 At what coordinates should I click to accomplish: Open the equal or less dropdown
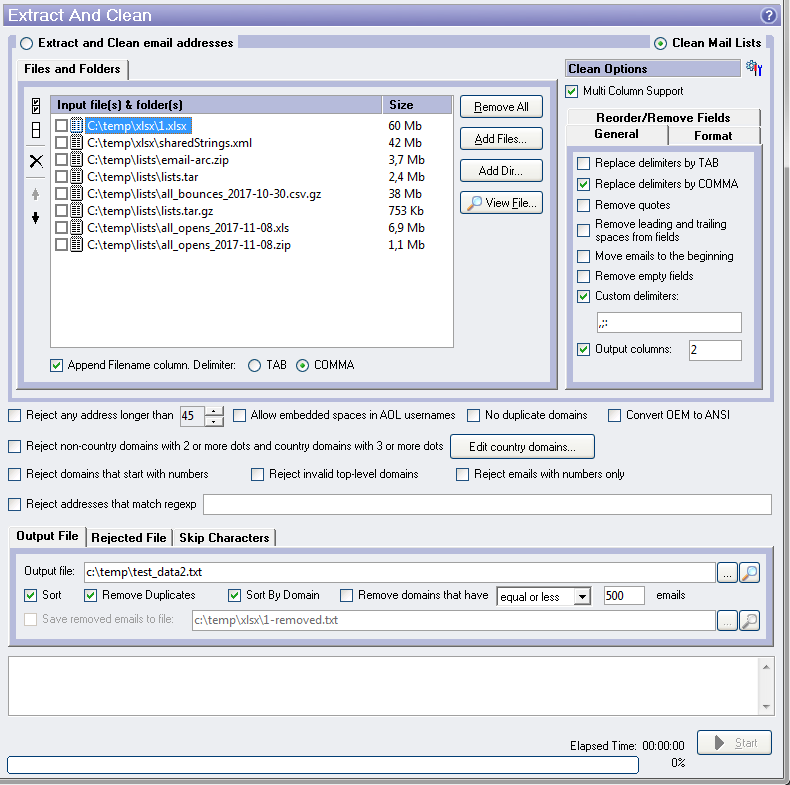[x=544, y=596]
